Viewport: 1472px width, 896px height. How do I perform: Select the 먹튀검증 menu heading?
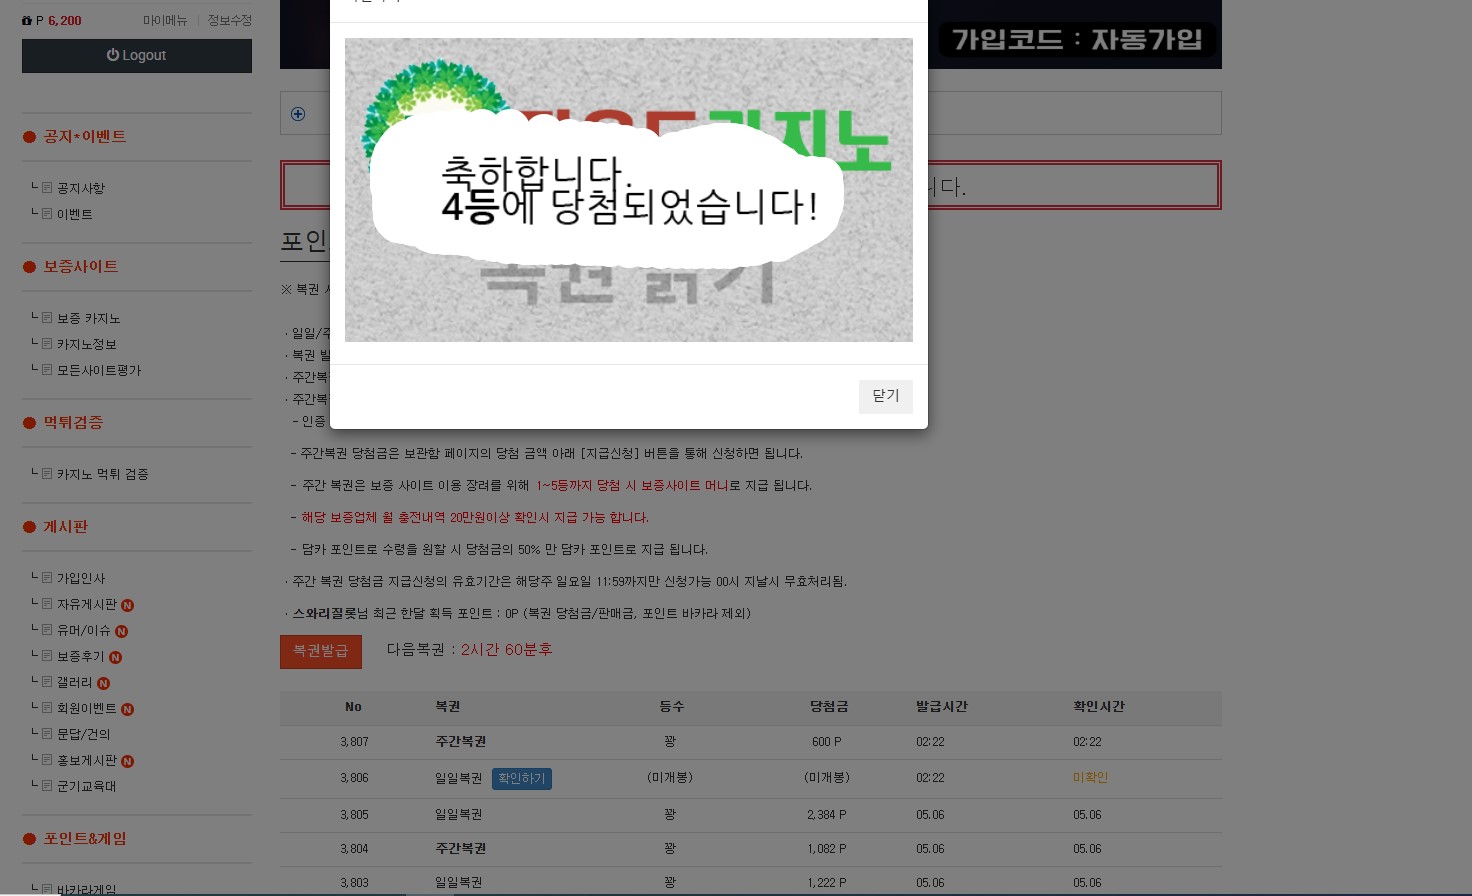pyautogui.click(x=73, y=423)
